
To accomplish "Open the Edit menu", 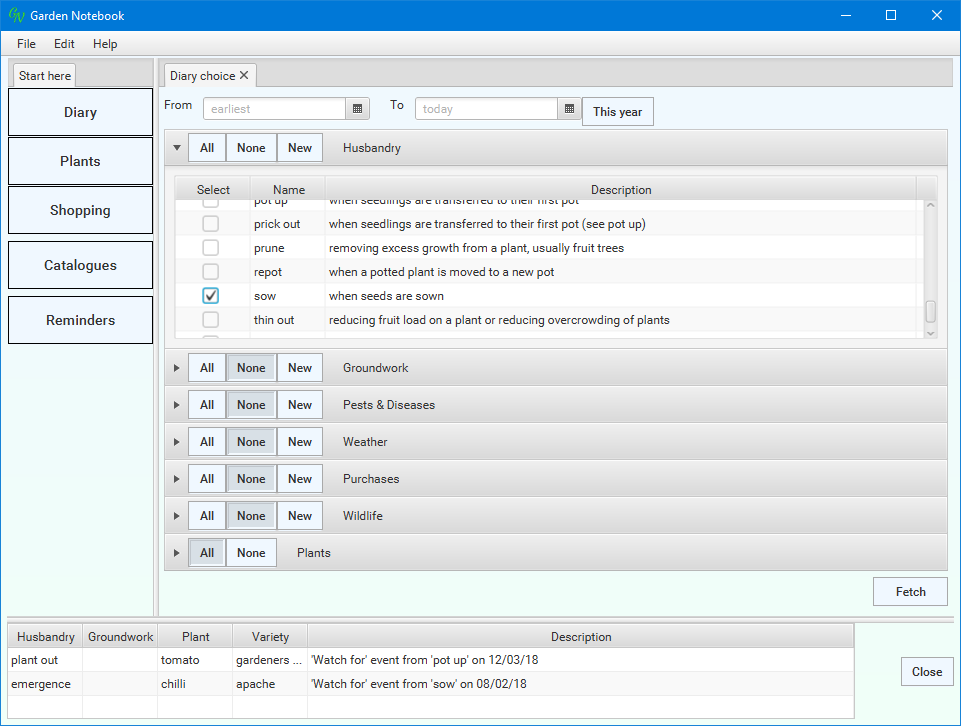I will pos(64,44).
